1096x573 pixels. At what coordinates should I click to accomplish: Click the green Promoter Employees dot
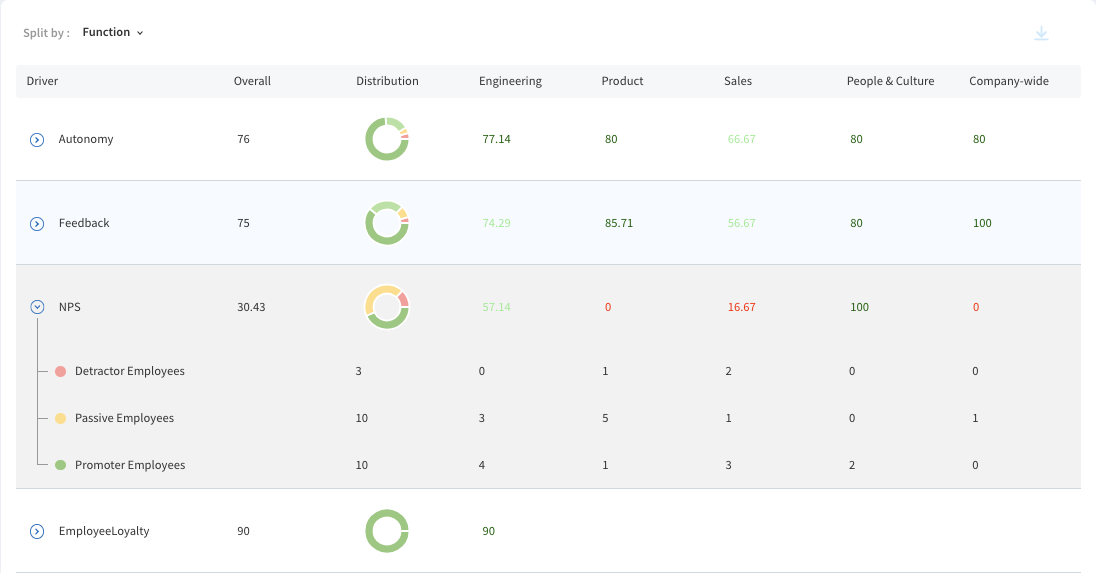[x=61, y=465]
